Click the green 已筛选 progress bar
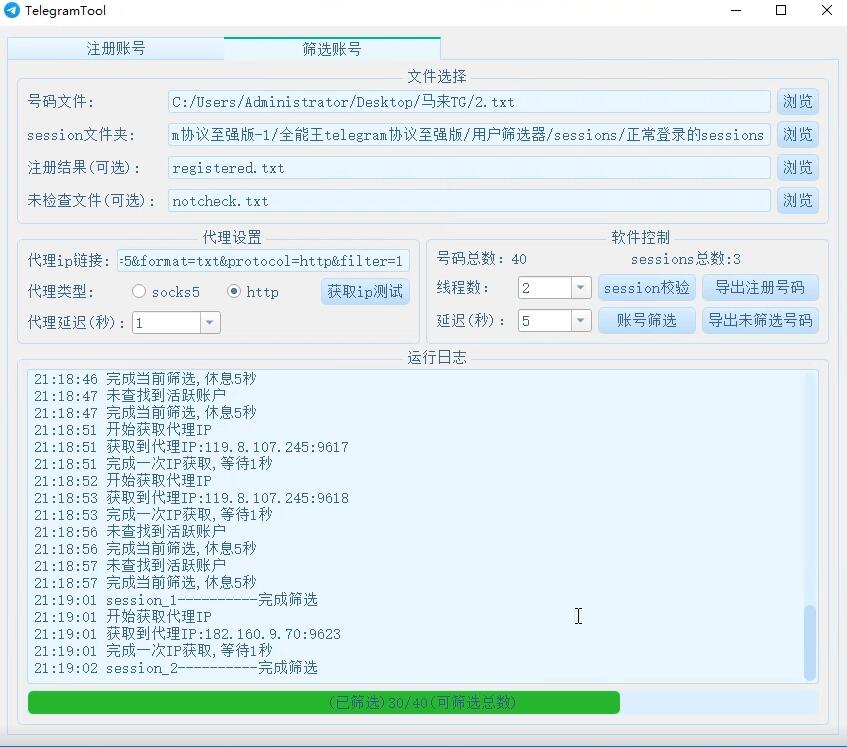Screen dimensions: 847x747 point(324,702)
